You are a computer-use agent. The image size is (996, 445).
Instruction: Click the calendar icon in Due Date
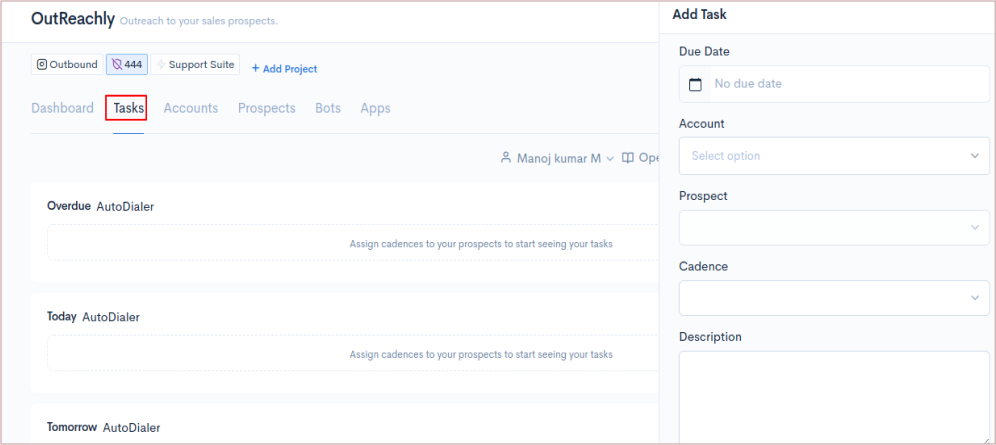tap(695, 85)
